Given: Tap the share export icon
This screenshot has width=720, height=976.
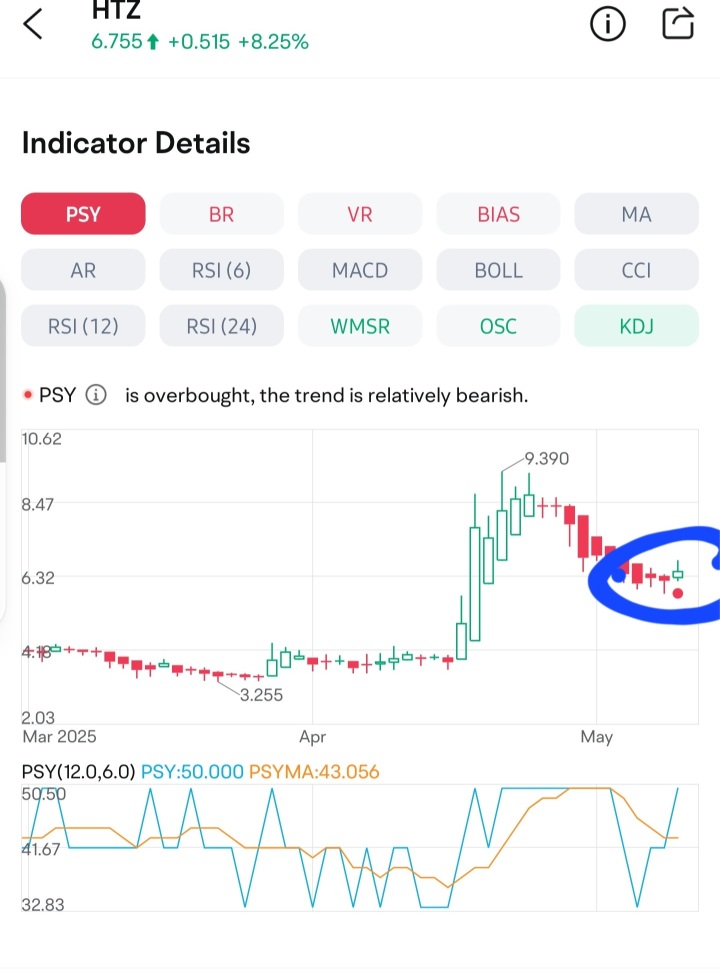Looking at the screenshot, I should coord(678,23).
